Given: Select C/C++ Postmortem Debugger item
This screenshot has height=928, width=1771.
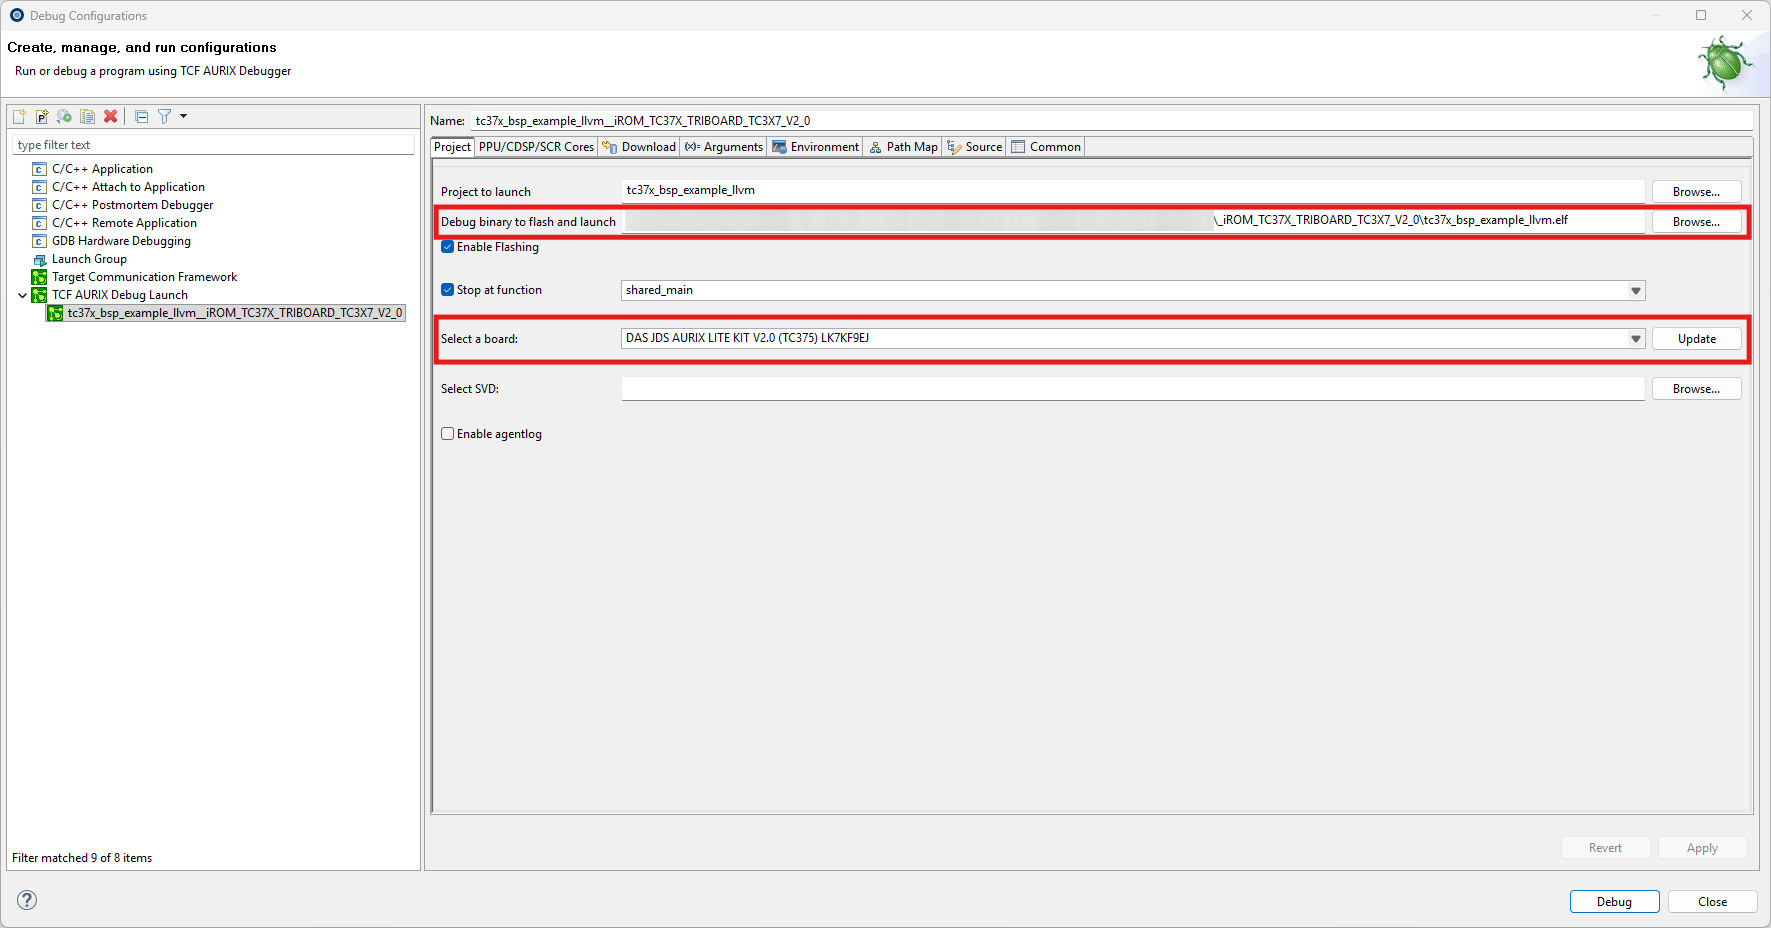Looking at the screenshot, I should click(132, 205).
